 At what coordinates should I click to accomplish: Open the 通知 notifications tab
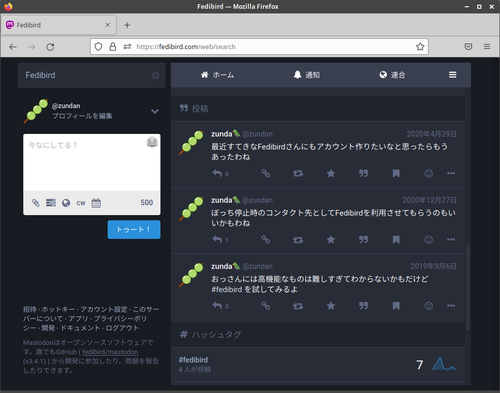pyautogui.click(x=307, y=75)
